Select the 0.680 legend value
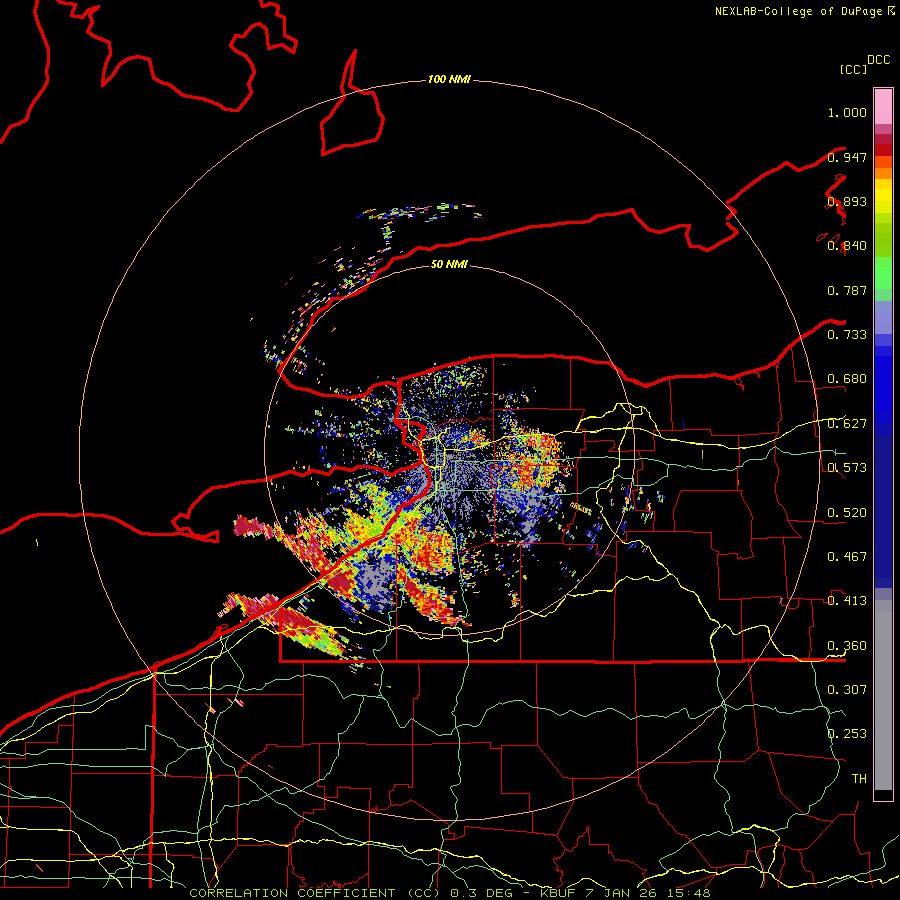The image size is (900, 900). [847, 379]
